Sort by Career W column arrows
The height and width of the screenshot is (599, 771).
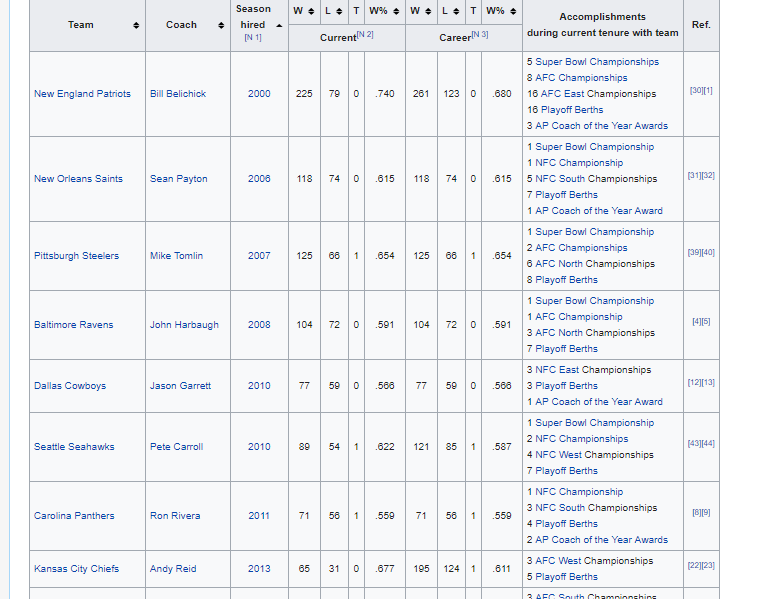pyautogui.click(x=428, y=11)
